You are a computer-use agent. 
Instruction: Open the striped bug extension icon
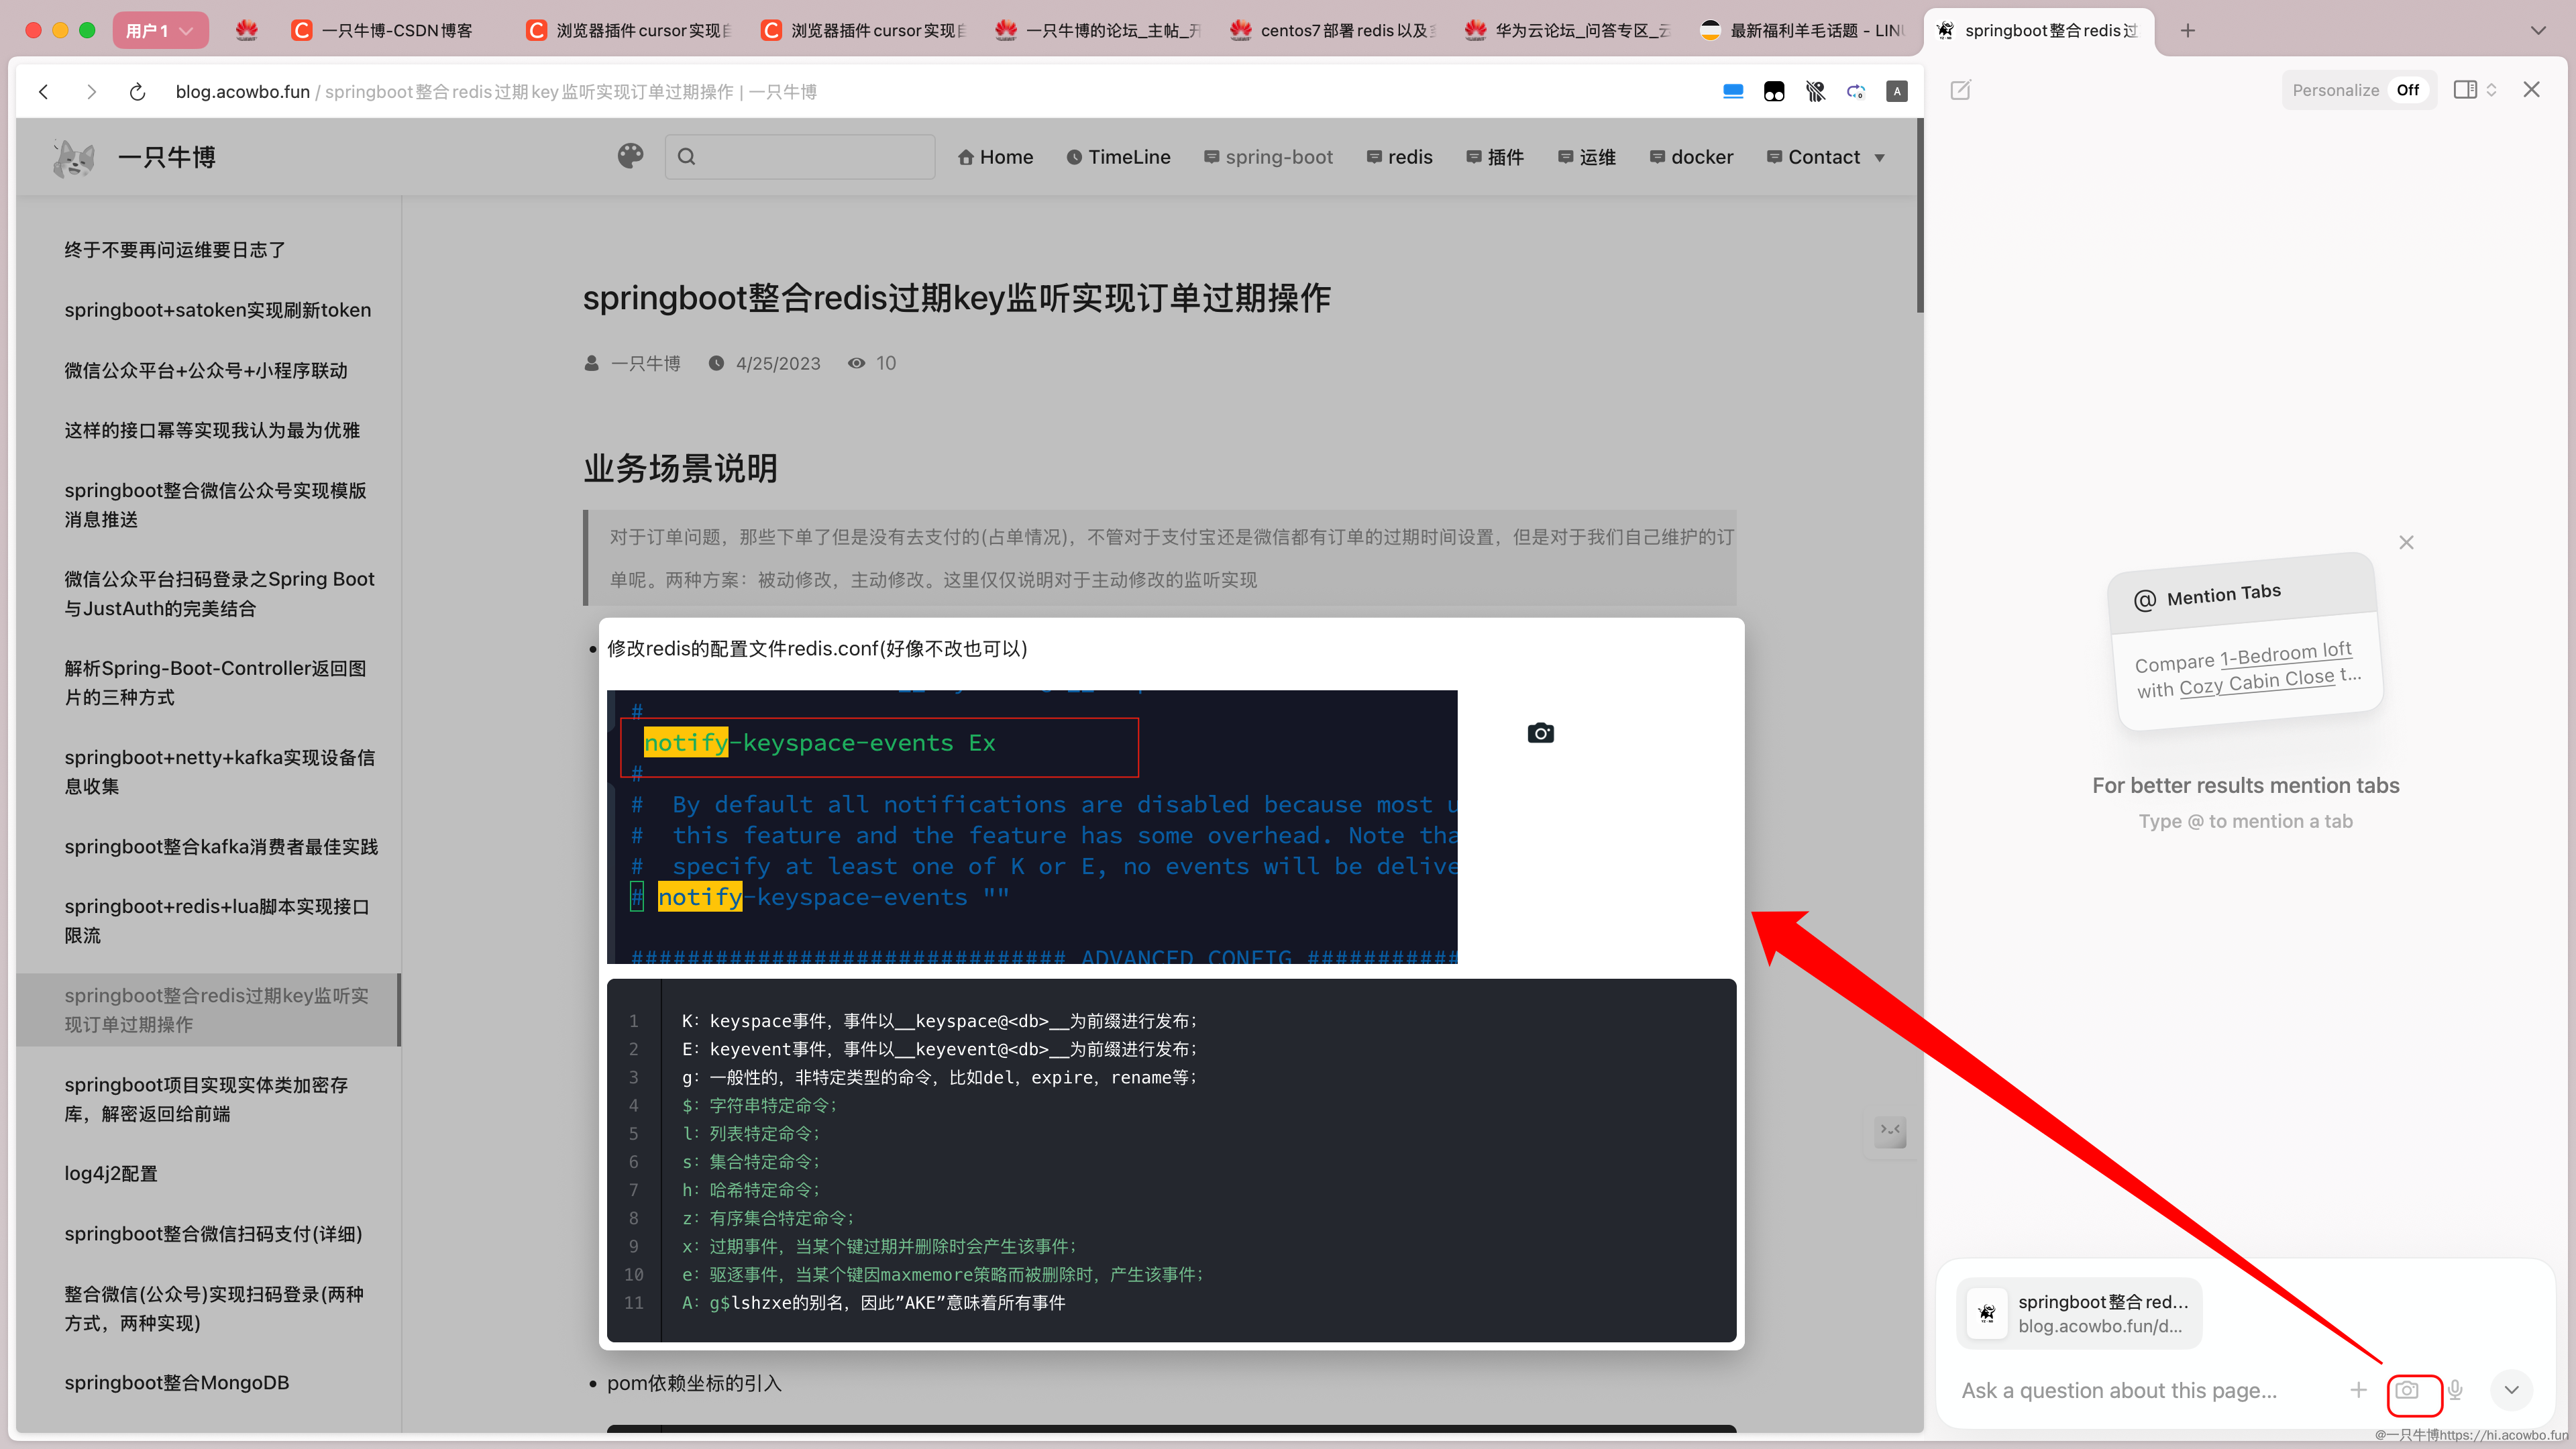(1815, 92)
